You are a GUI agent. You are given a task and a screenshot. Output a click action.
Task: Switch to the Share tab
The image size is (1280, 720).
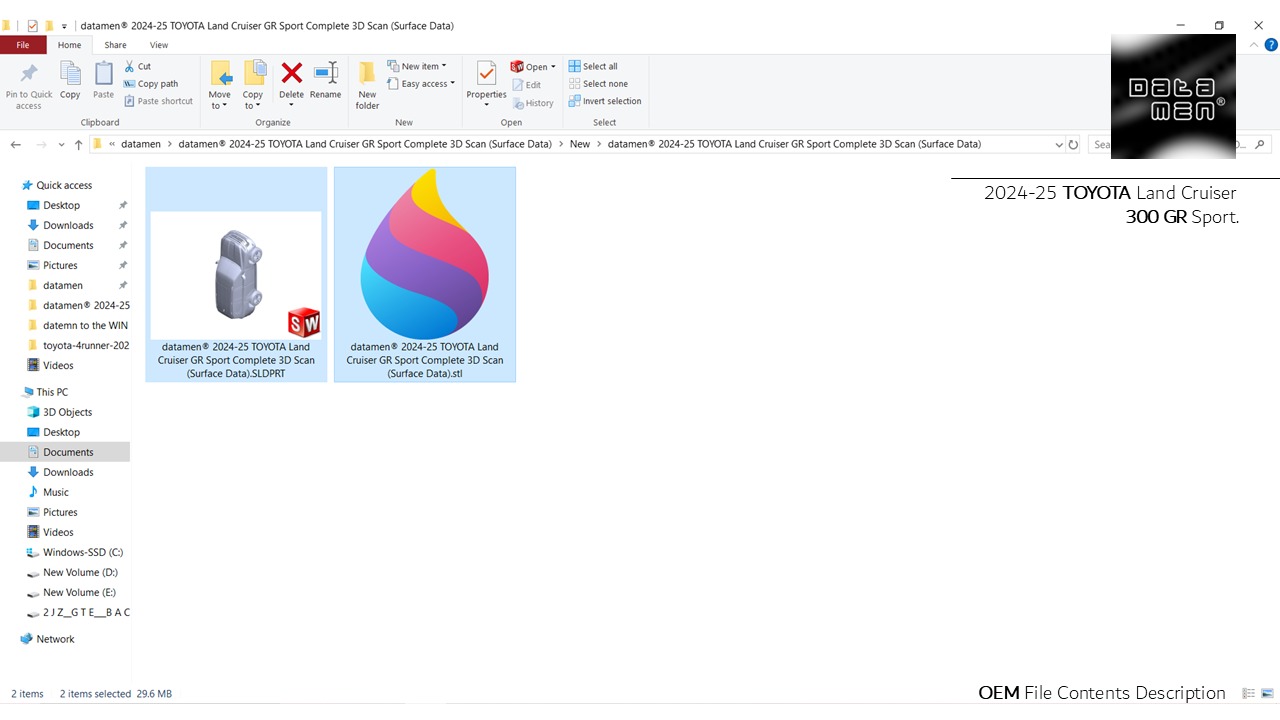pos(115,45)
